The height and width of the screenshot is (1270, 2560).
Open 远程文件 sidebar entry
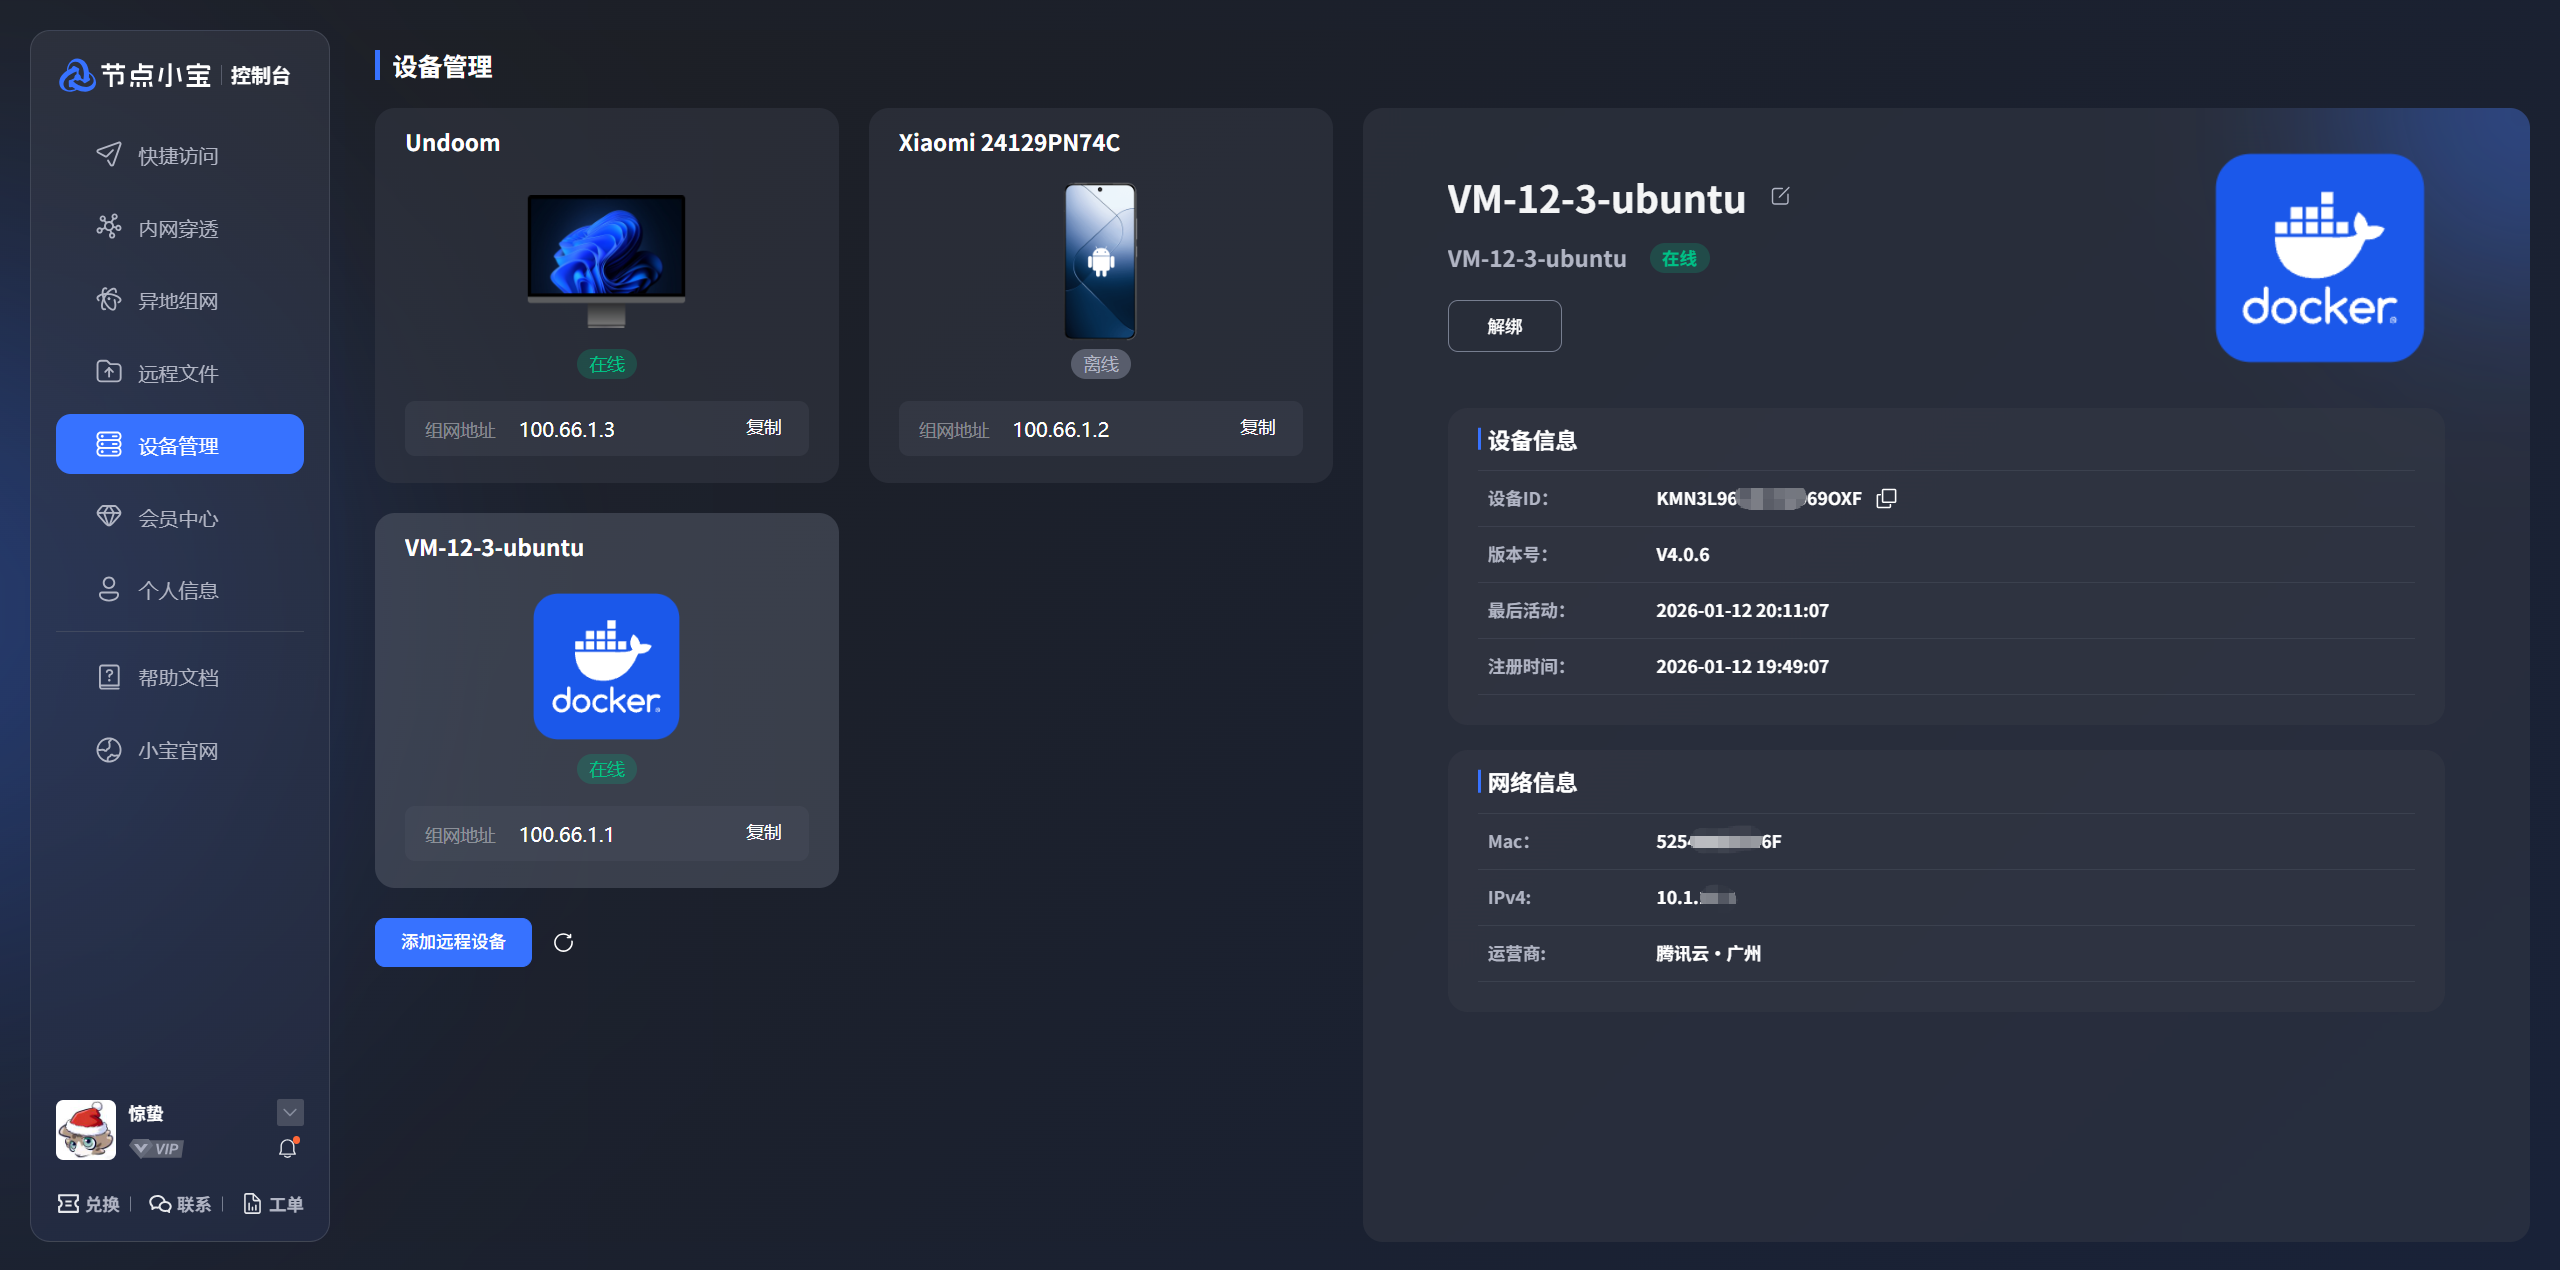[178, 373]
